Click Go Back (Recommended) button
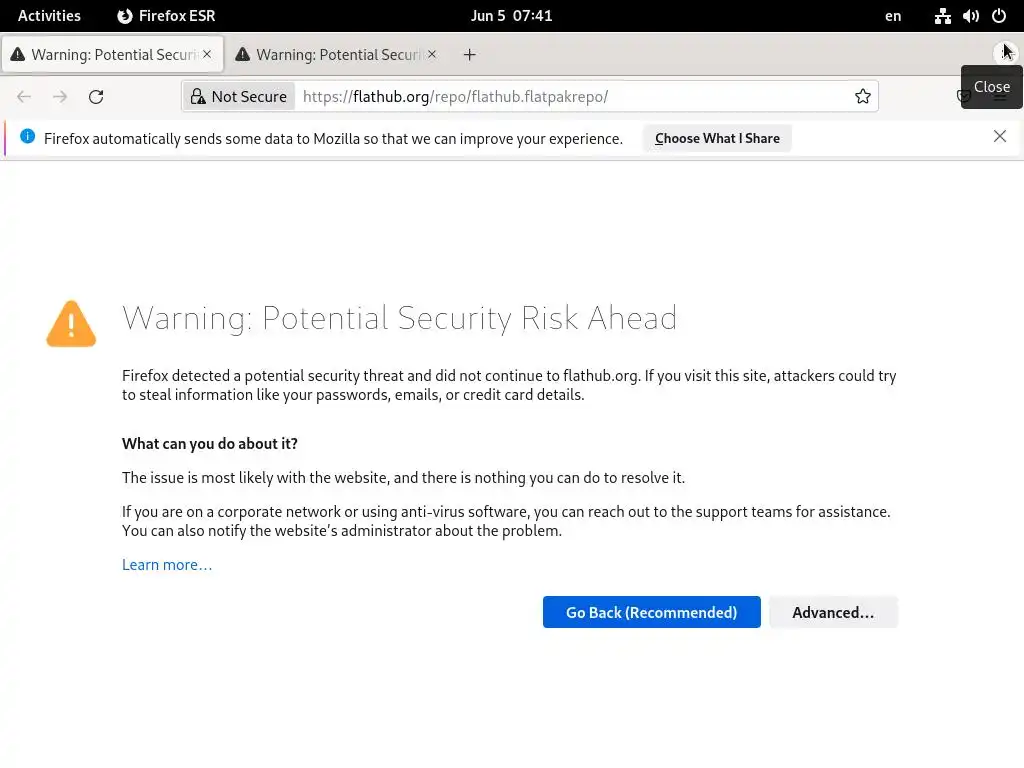 pos(651,612)
